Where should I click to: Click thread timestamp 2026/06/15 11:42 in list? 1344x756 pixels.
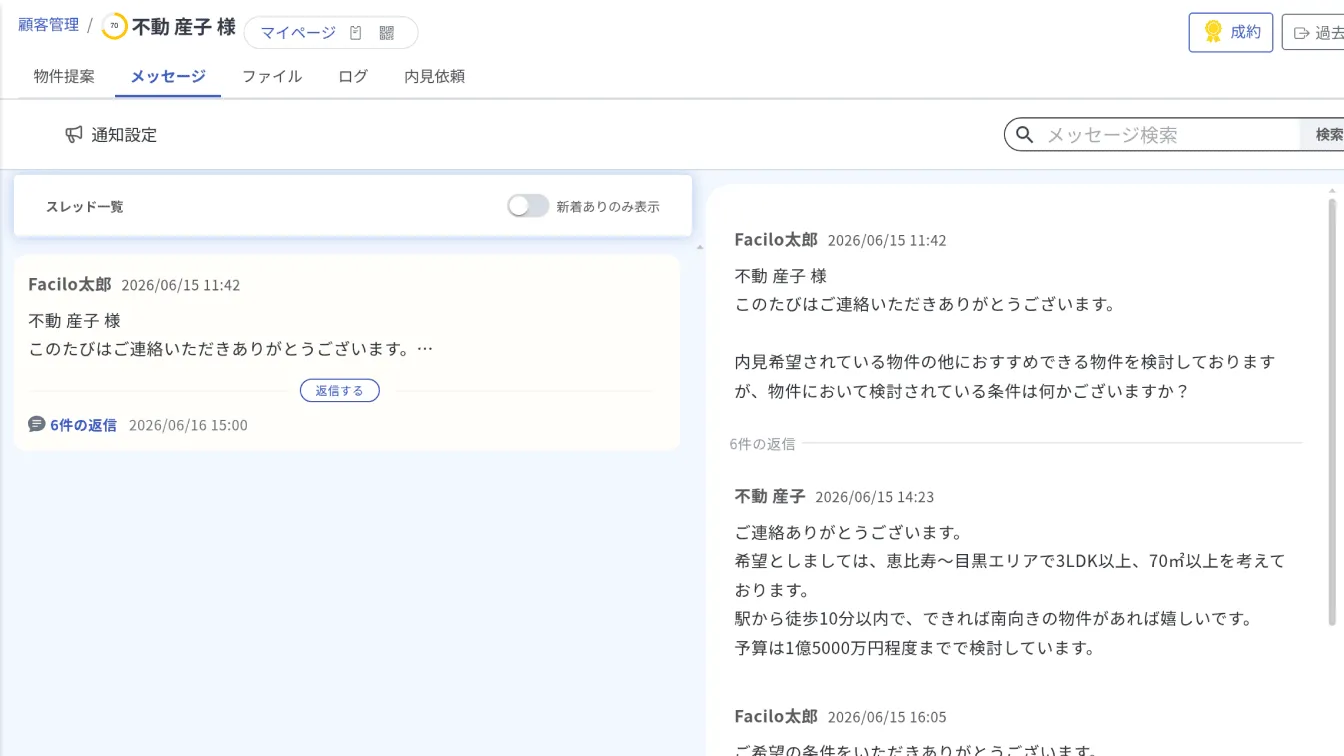click(x=181, y=285)
